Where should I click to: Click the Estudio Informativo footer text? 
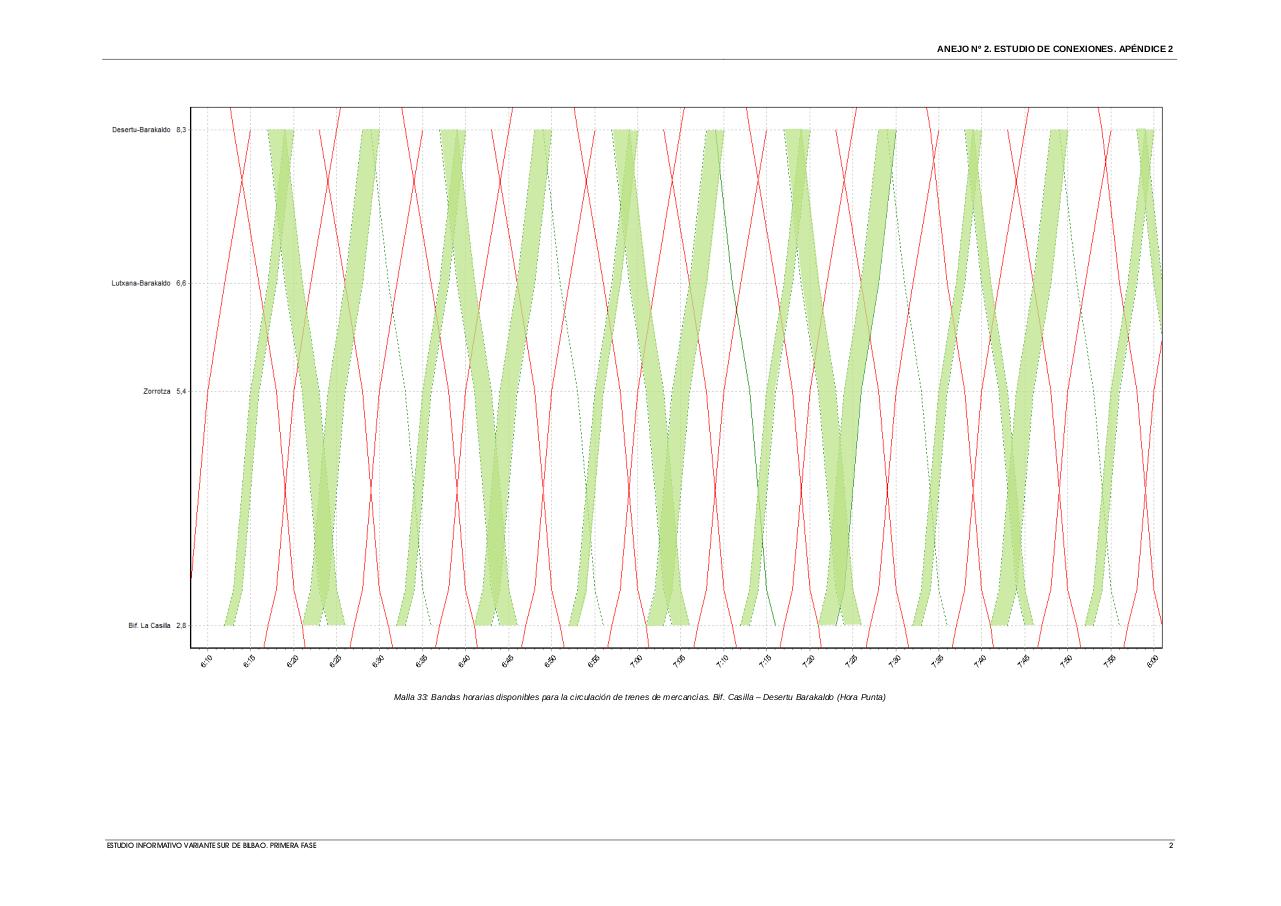point(212,846)
